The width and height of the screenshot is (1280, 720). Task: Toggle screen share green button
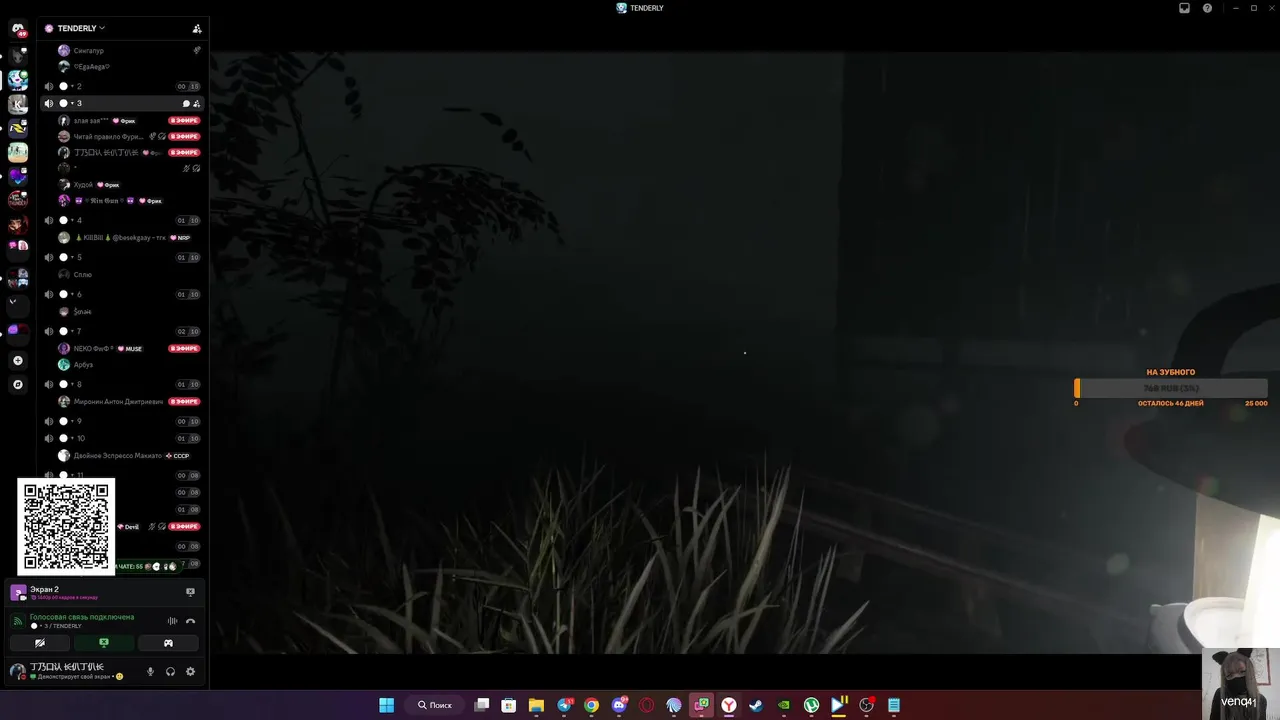pyautogui.click(x=104, y=643)
